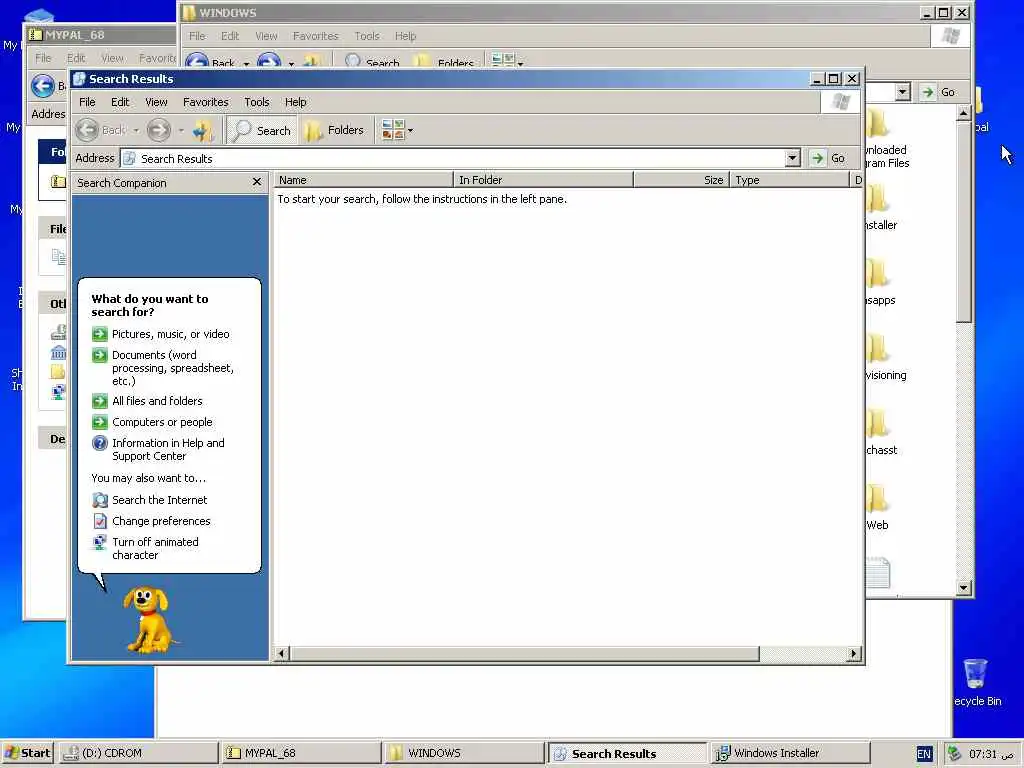Toggle the Folders button in Search Results toolbar

335,130
